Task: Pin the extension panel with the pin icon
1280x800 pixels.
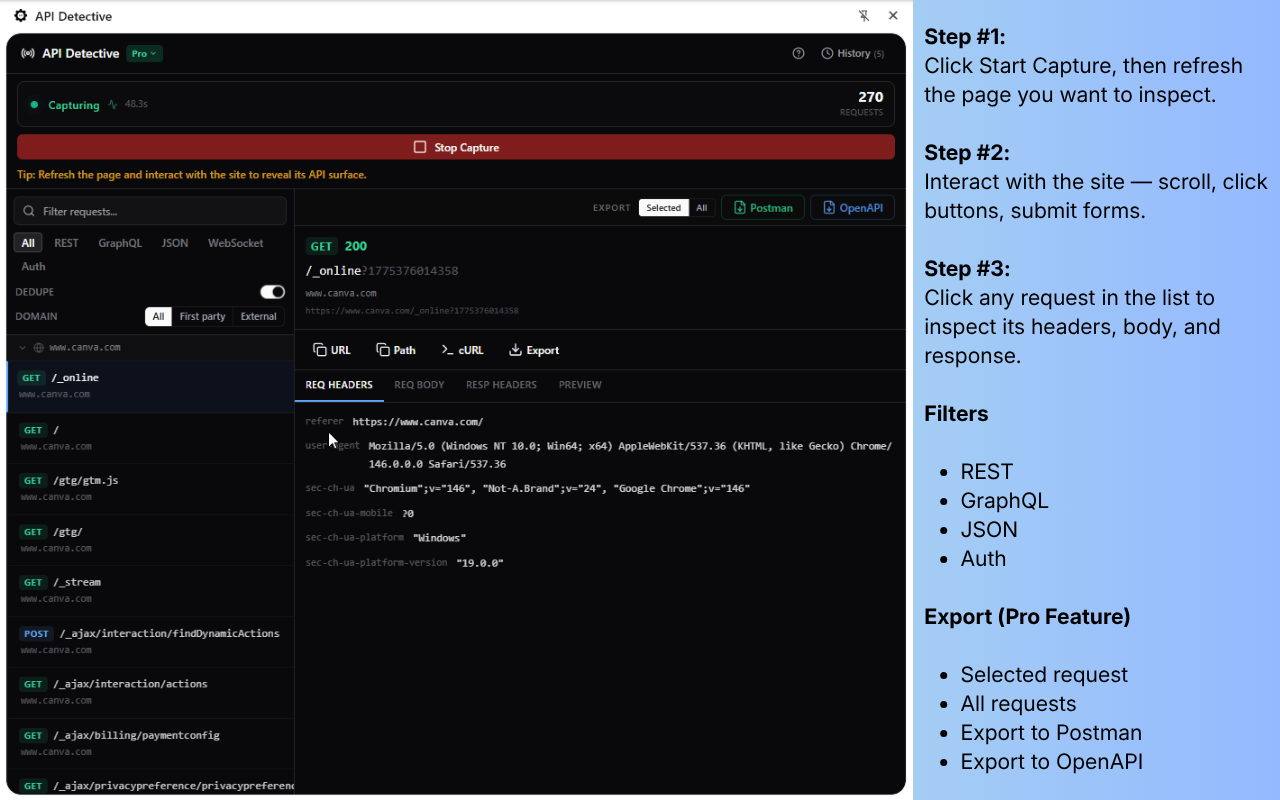Action: 864,16
